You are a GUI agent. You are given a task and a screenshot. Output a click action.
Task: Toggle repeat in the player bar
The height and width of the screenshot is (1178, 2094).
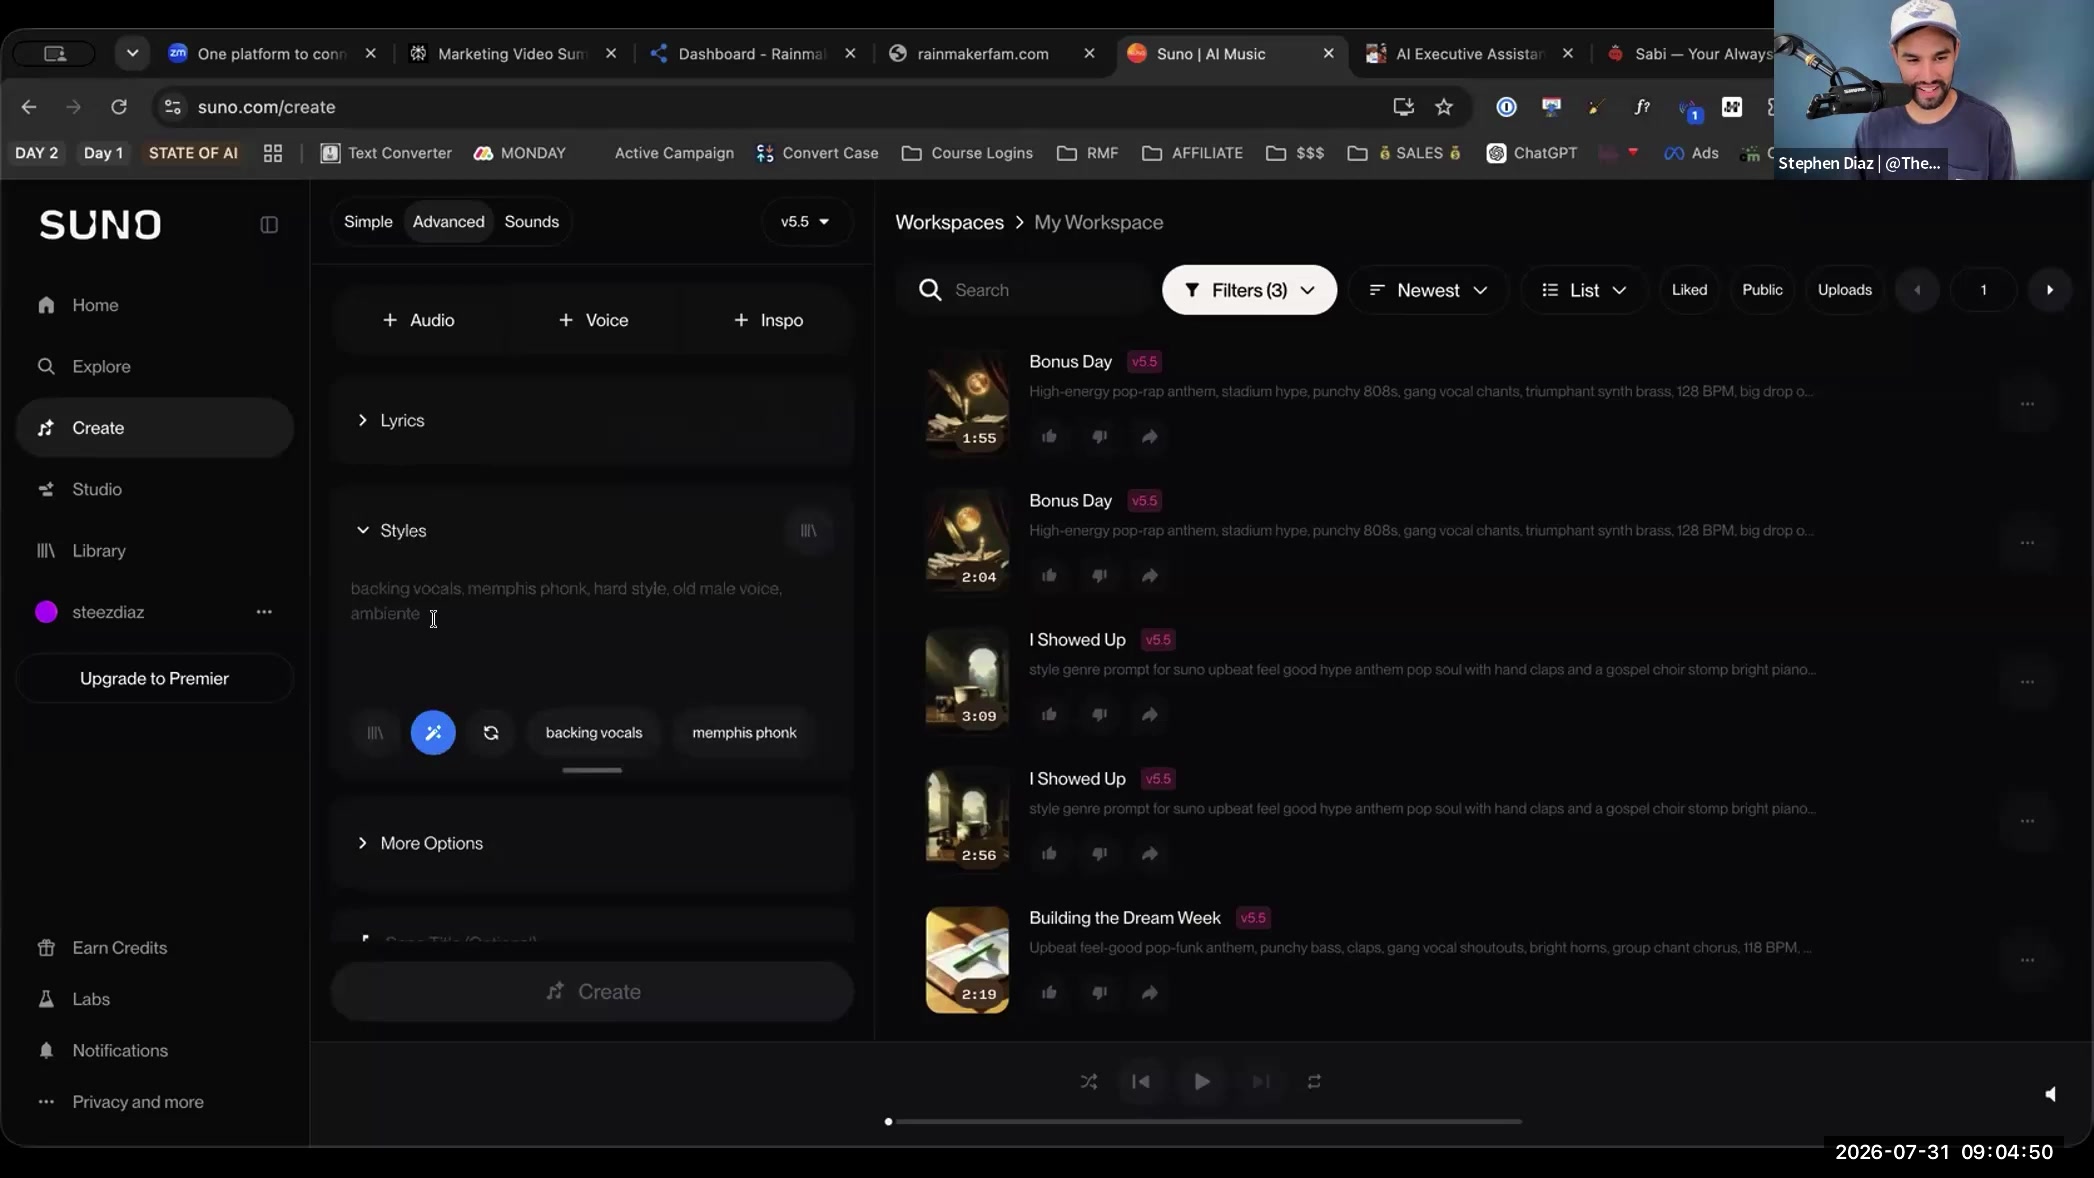(1314, 1082)
